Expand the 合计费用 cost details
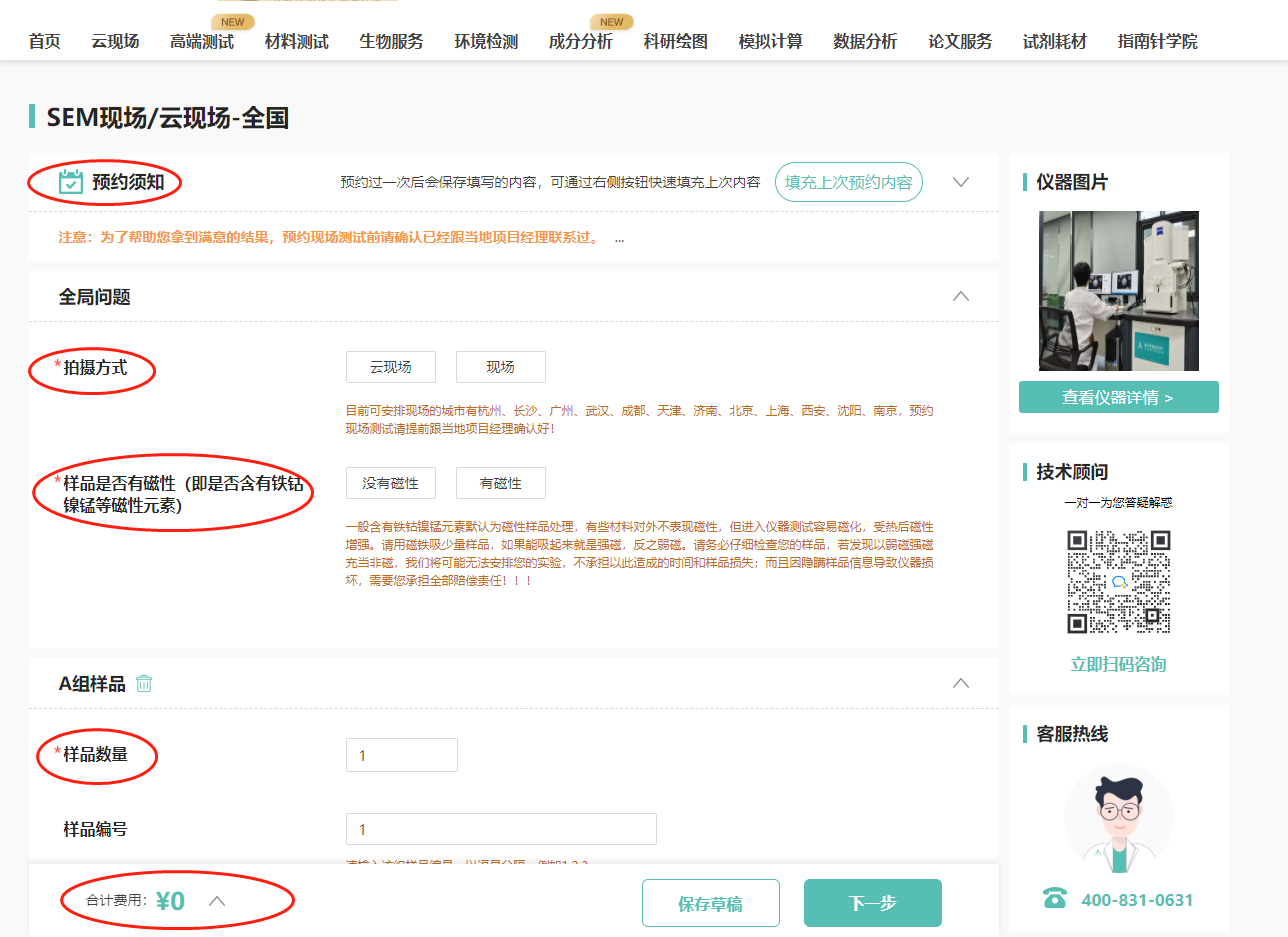Image resolution: width=1288 pixels, height=937 pixels. click(218, 900)
